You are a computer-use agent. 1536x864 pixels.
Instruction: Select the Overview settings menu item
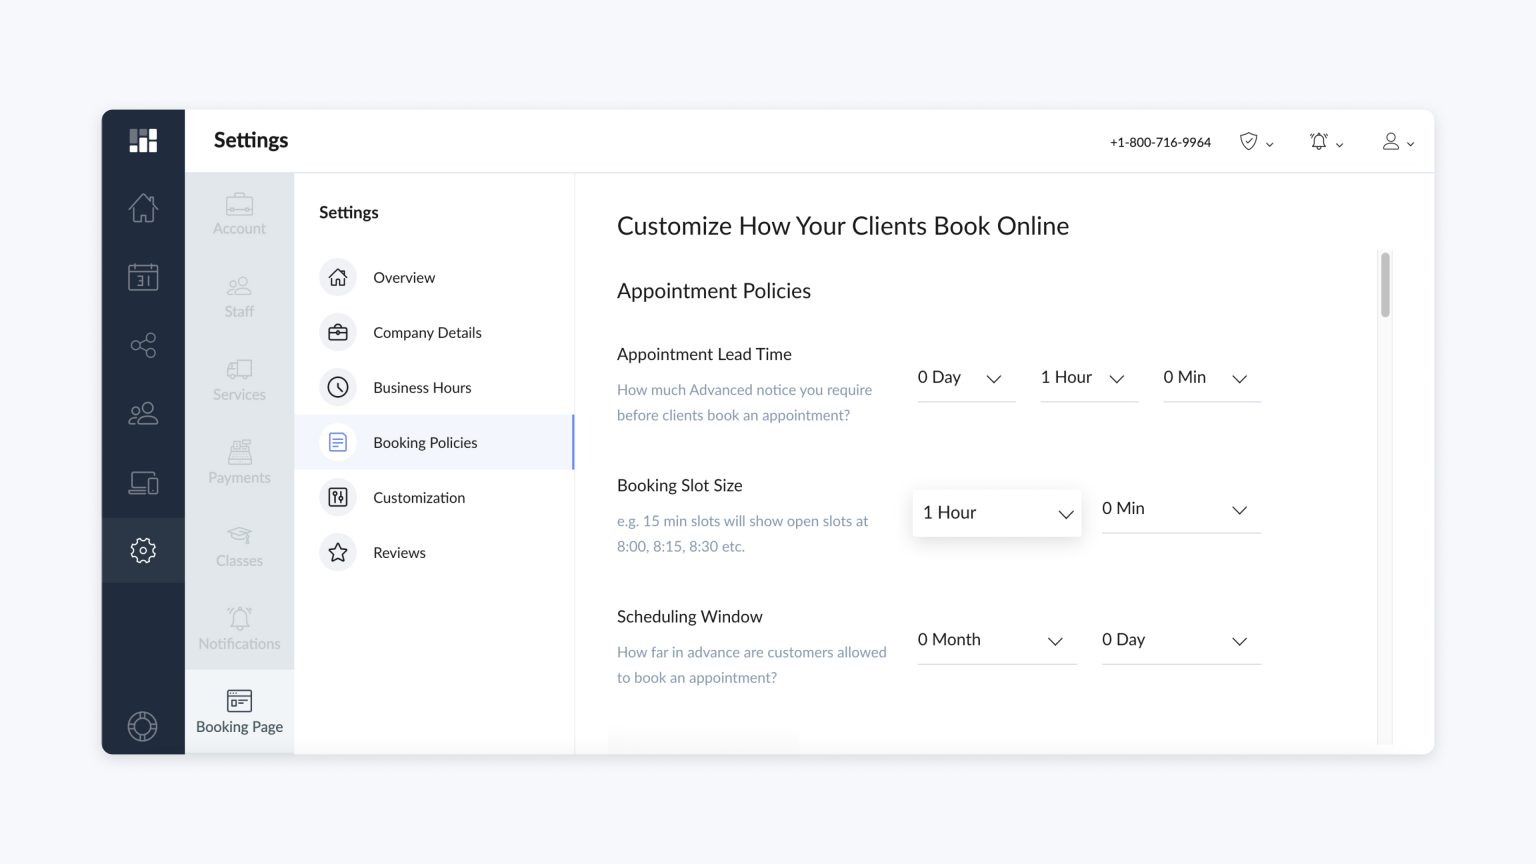434,277
